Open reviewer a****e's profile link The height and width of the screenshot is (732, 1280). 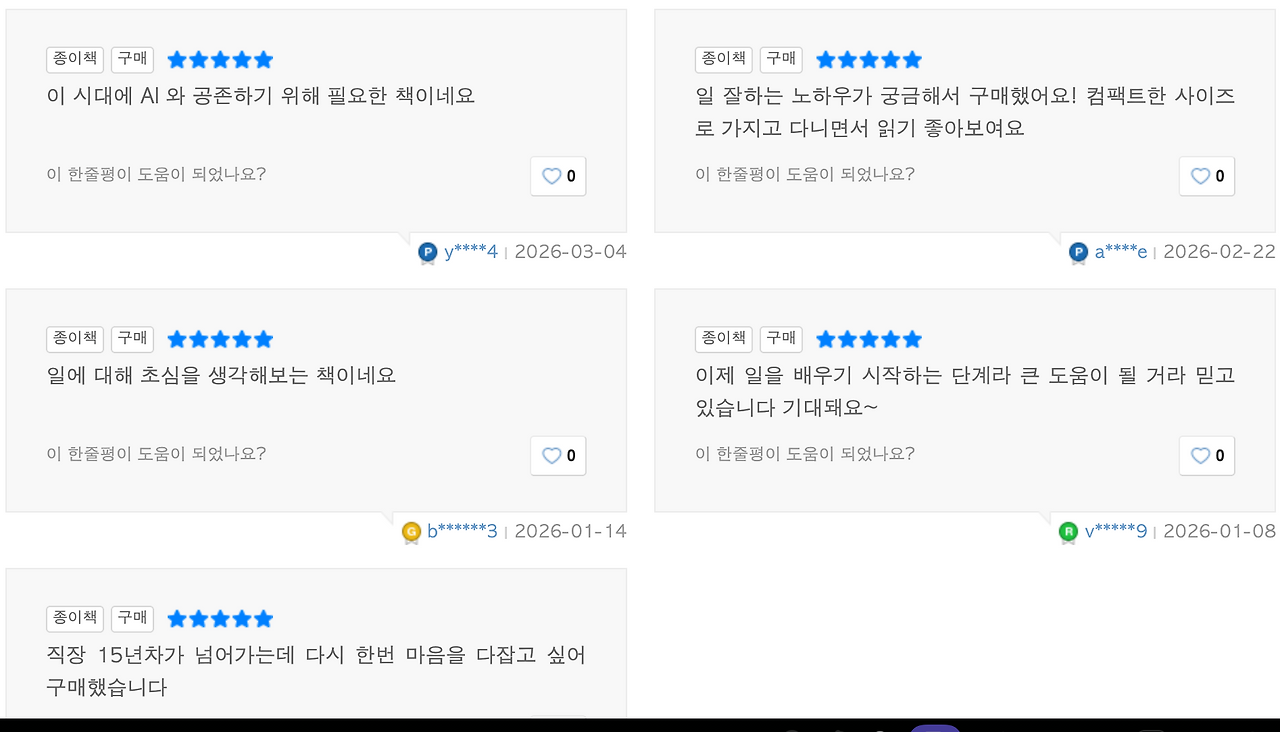pyautogui.click(x=1119, y=253)
